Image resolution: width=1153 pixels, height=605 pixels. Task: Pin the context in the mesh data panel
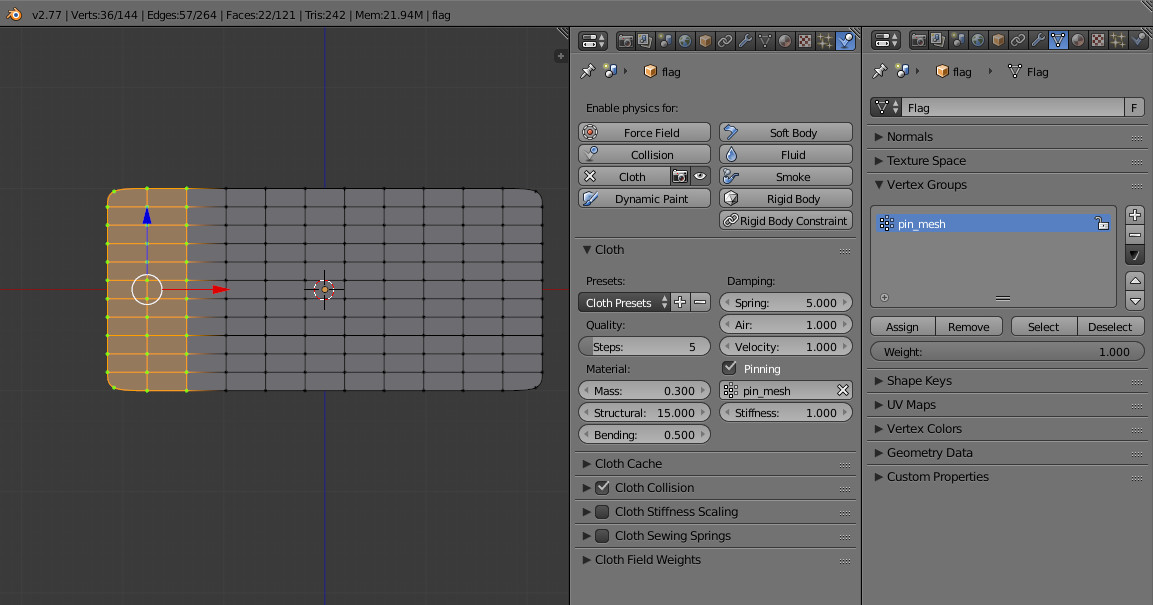click(x=879, y=71)
